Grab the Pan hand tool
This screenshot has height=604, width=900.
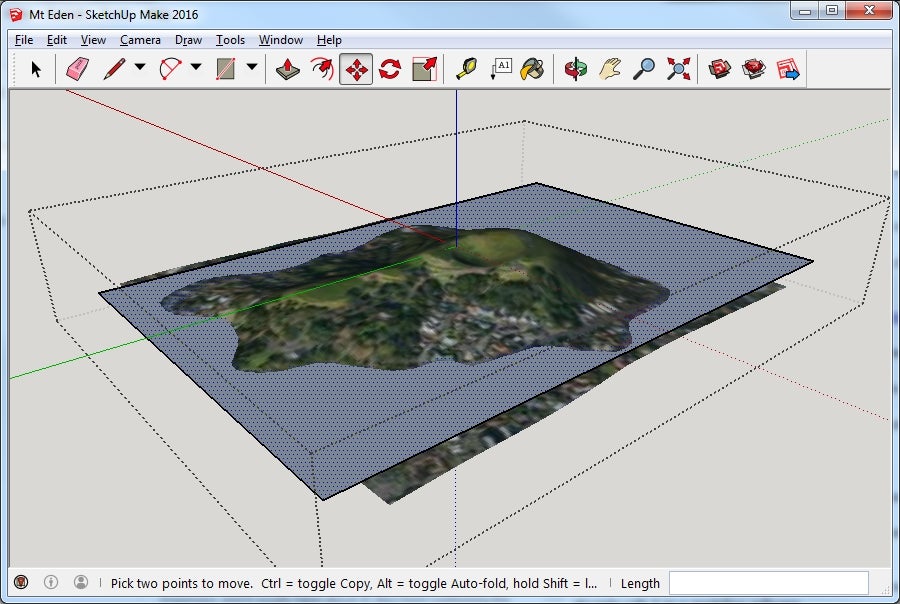click(609, 68)
